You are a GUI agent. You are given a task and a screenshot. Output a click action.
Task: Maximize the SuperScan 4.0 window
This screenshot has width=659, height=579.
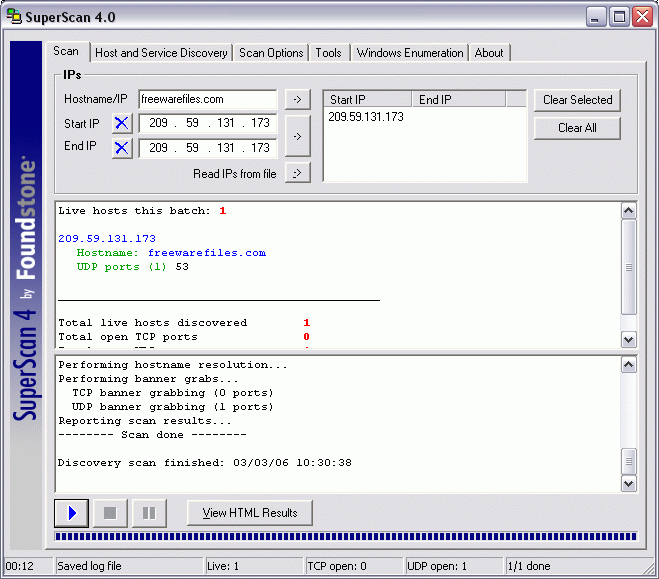pos(619,17)
